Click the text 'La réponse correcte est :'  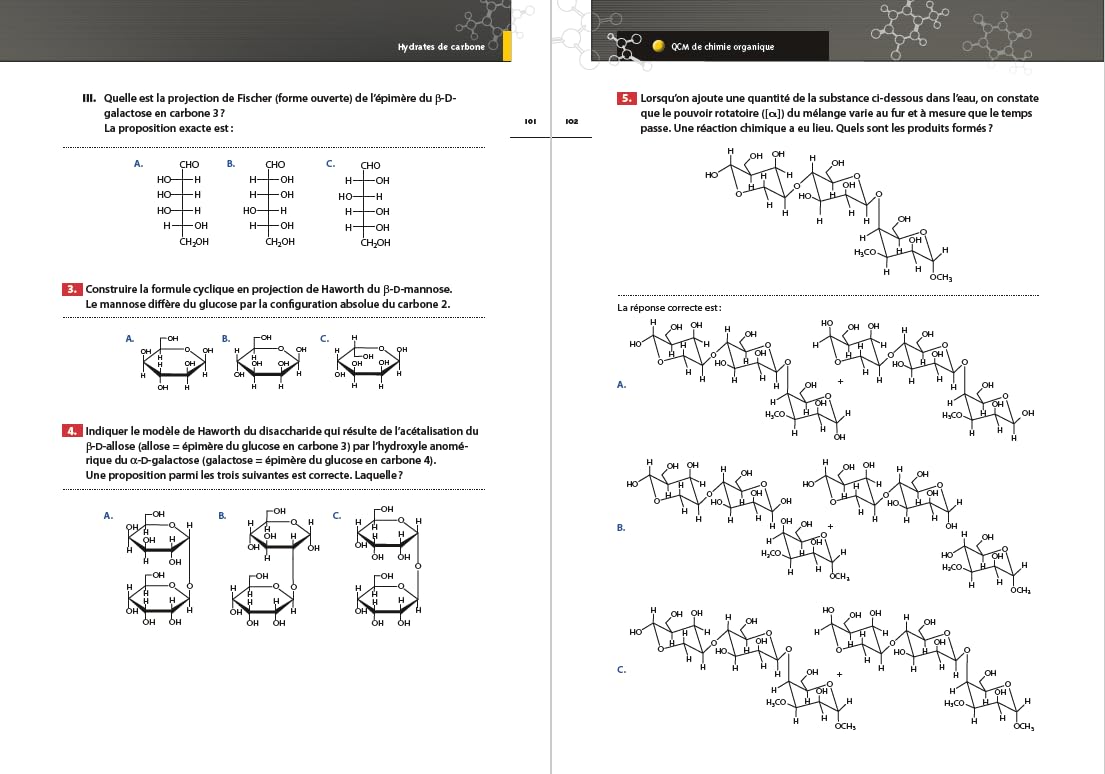click(669, 307)
